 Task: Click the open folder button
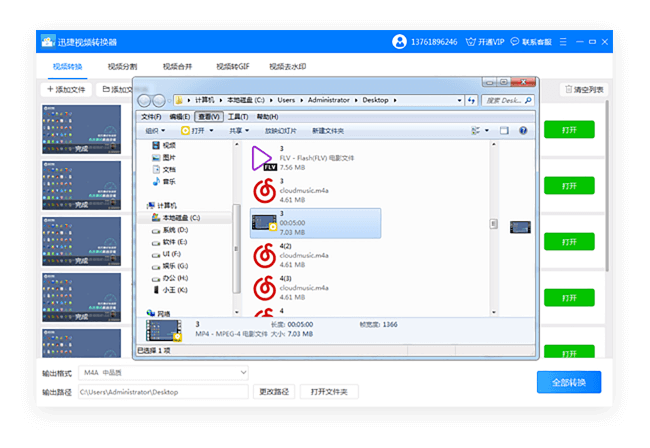(x=329, y=392)
